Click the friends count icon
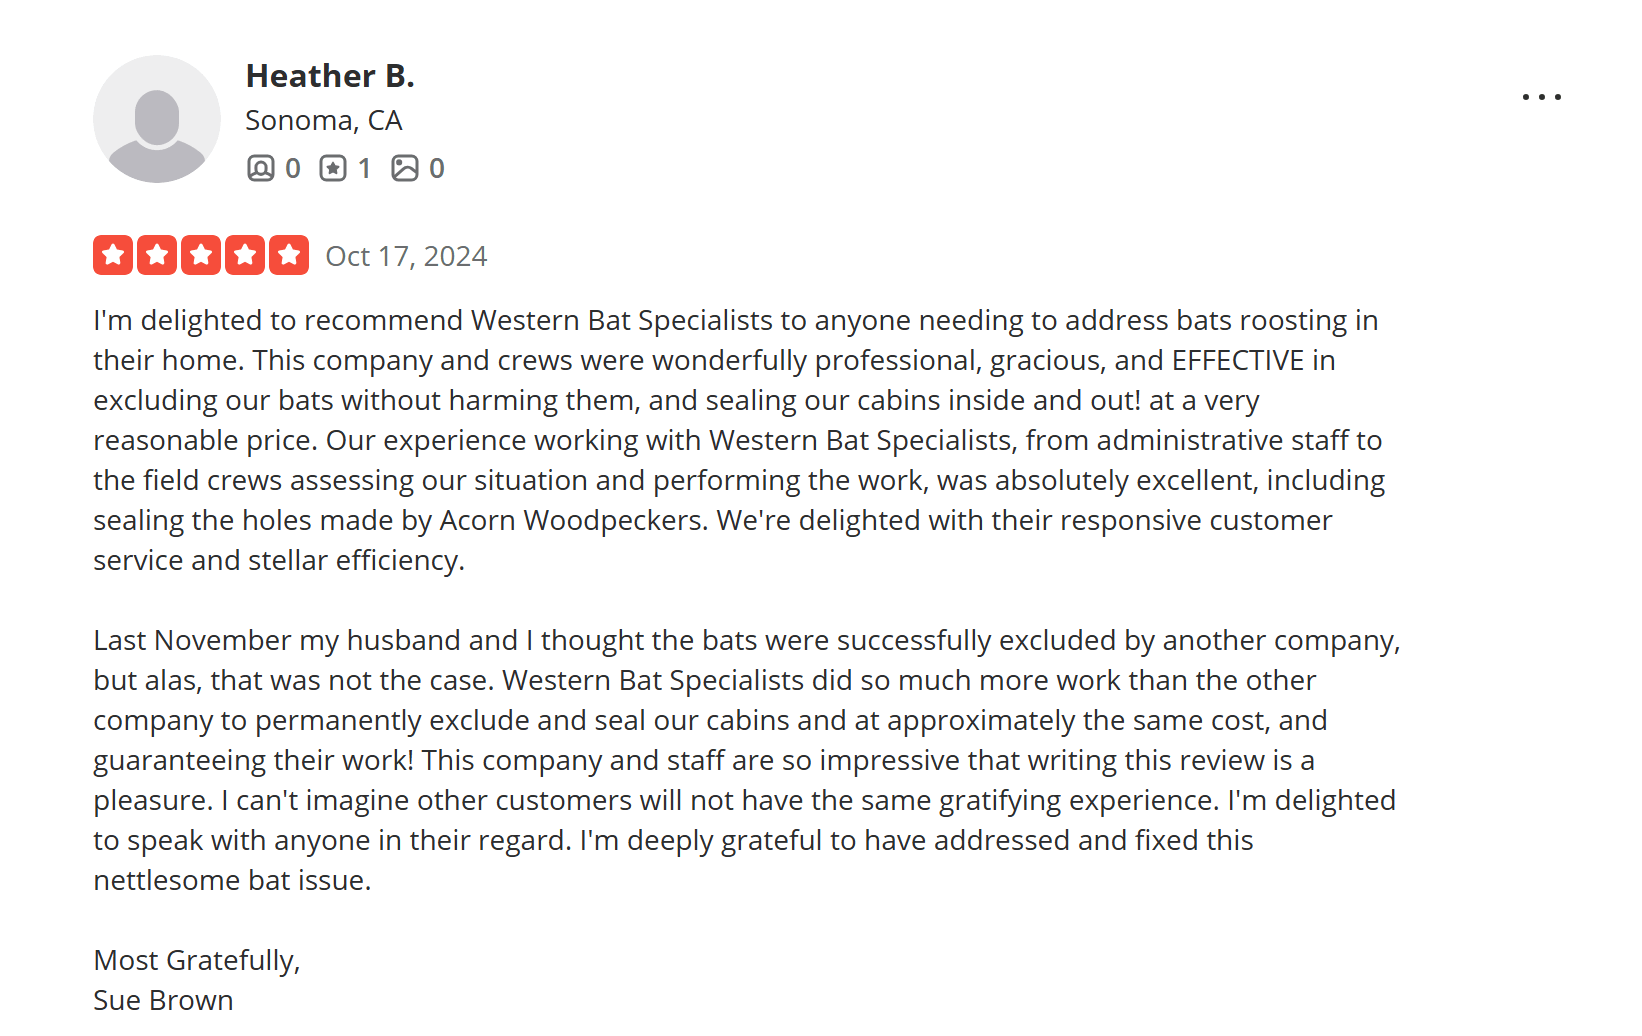1642x1036 pixels. click(x=260, y=168)
